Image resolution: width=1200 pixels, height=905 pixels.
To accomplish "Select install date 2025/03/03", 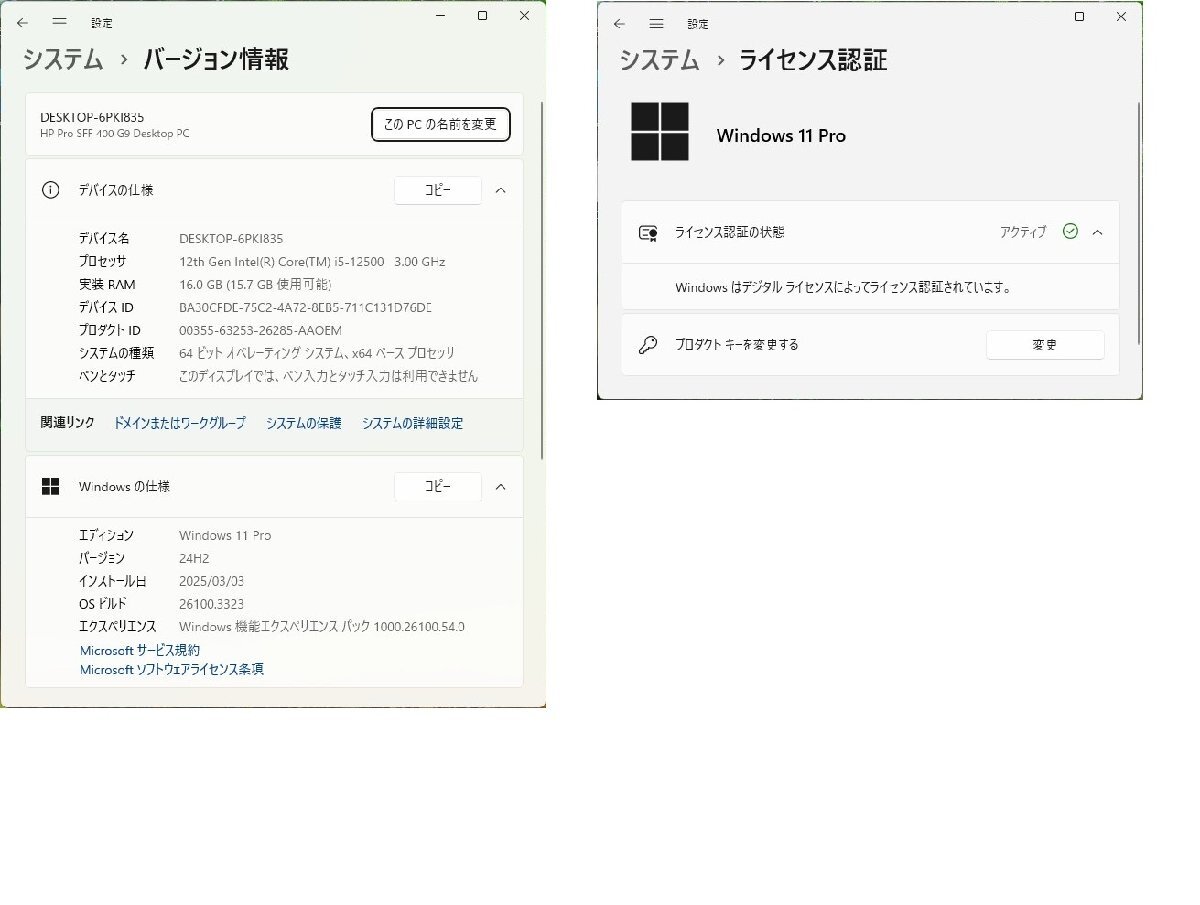I will [212, 581].
